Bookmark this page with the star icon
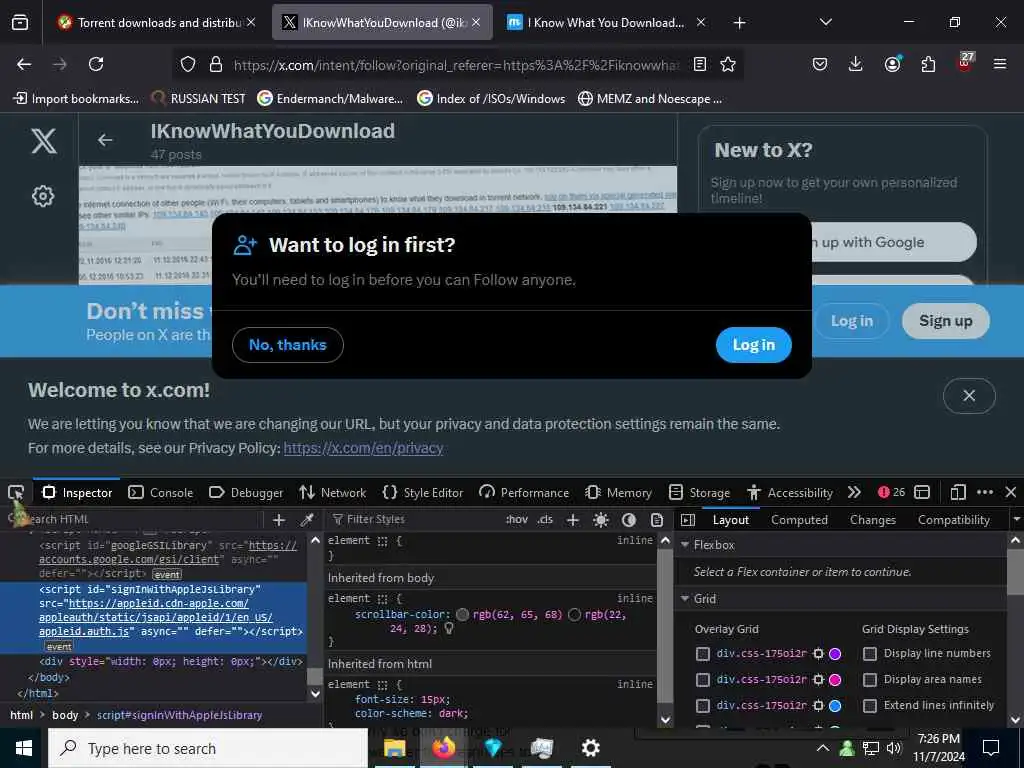1024x768 pixels. (x=728, y=64)
